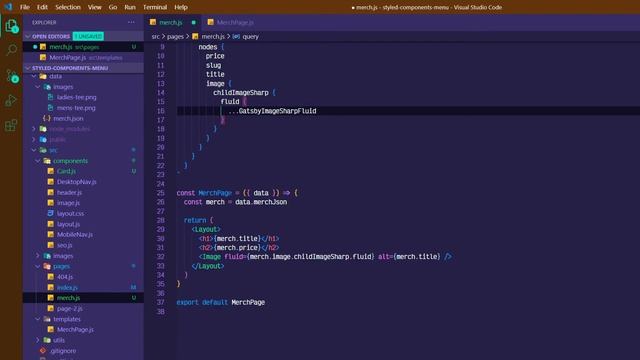Collapse the pages folder
This screenshot has height=360, width=640.
(38, 266)
